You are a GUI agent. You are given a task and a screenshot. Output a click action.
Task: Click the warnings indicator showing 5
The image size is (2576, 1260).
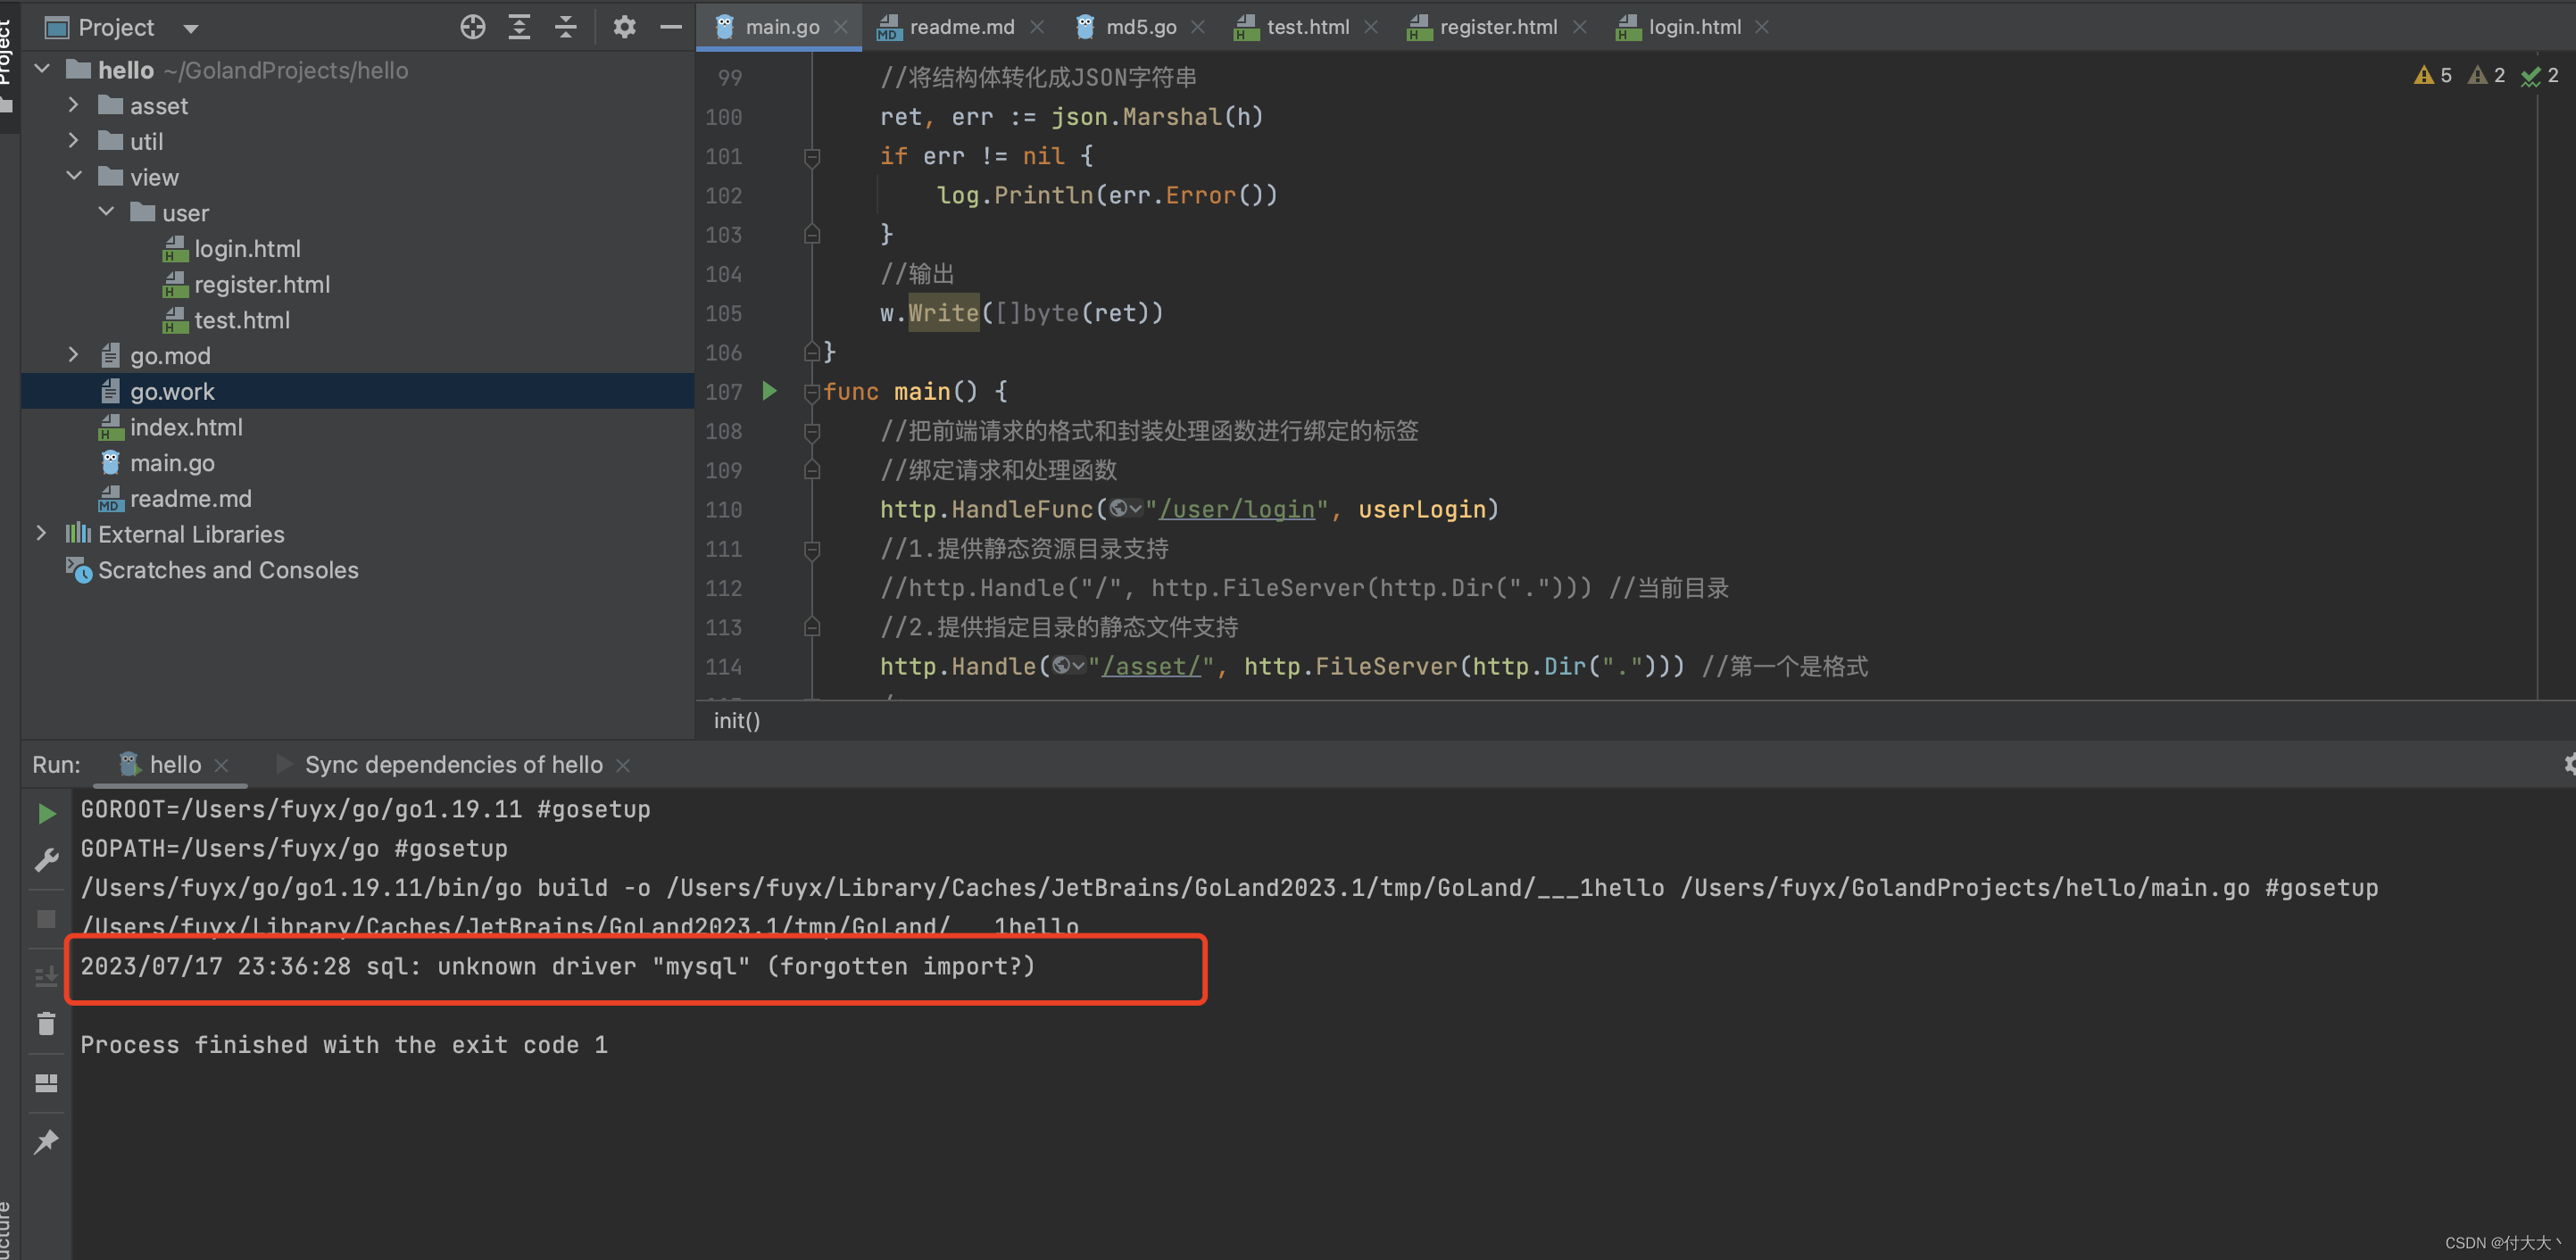[x=2433, y=75]
